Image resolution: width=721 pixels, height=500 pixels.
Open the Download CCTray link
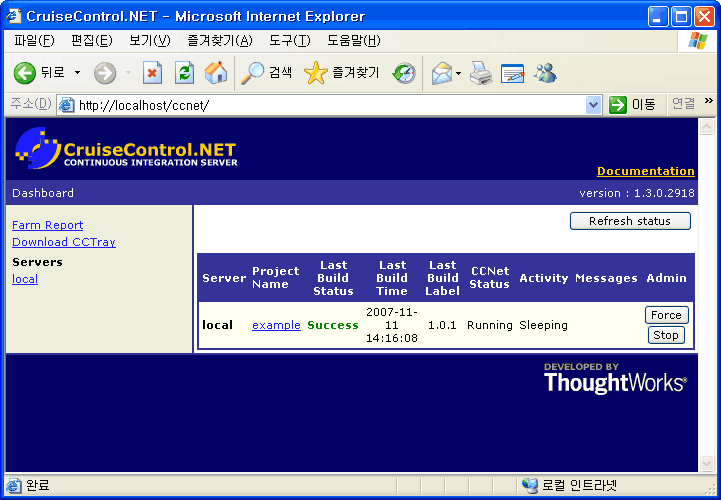[63, 242]
